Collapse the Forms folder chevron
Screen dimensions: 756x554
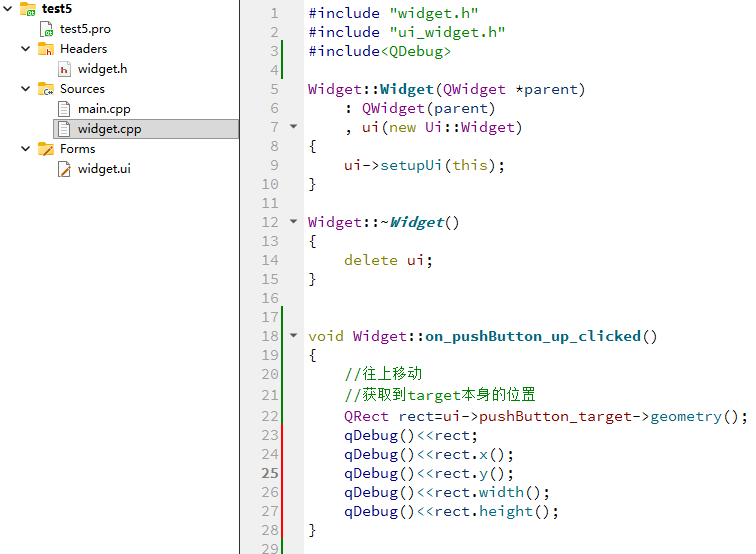tap(26, 149)
